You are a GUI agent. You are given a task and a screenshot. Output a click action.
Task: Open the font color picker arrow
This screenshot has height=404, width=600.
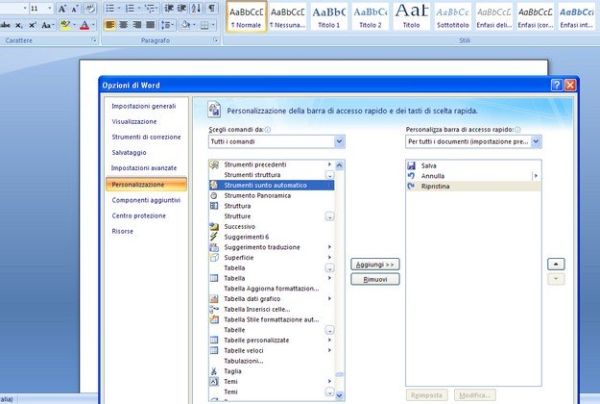point(94,24)
